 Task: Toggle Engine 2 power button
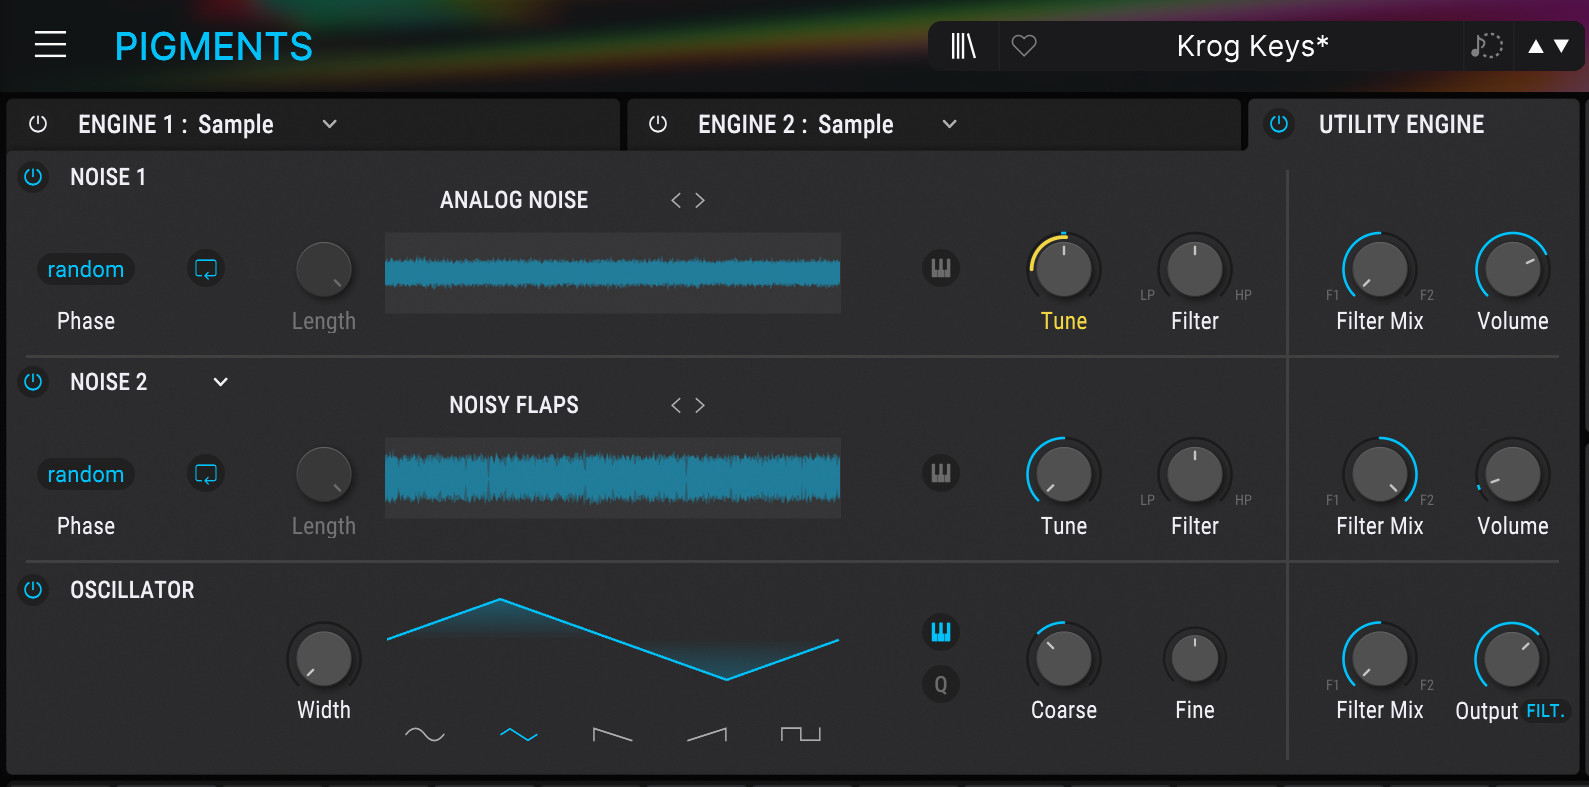coord(658,124)
